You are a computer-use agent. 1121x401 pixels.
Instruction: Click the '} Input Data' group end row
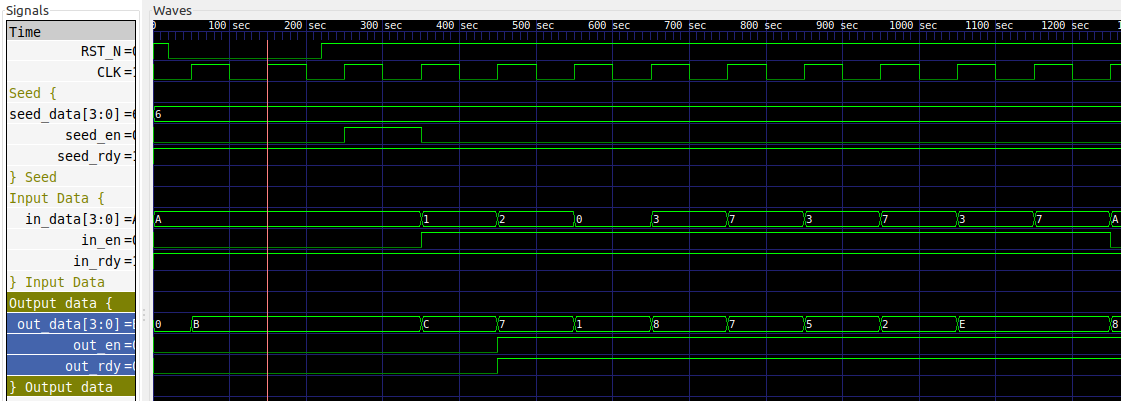point(71,282)
